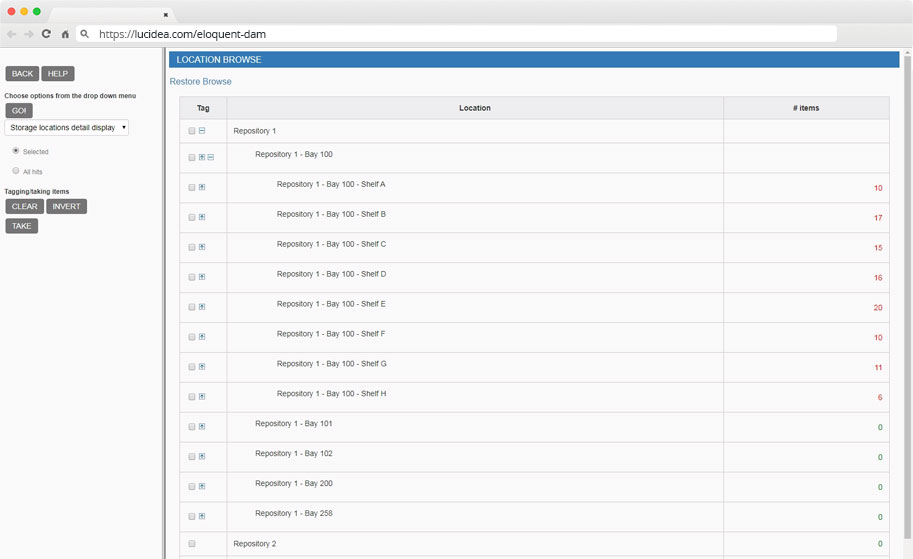Screen dimensions: 913x559
Task: Expand Bay 100 - Shelf H
Action: tap(202, 397)
